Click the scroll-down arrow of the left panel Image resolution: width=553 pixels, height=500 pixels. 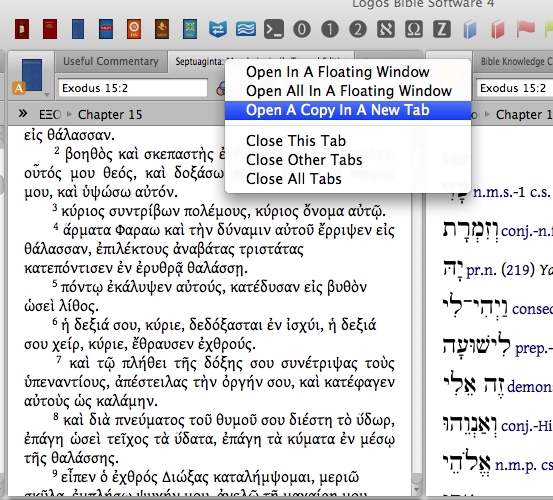click(417, 490)
